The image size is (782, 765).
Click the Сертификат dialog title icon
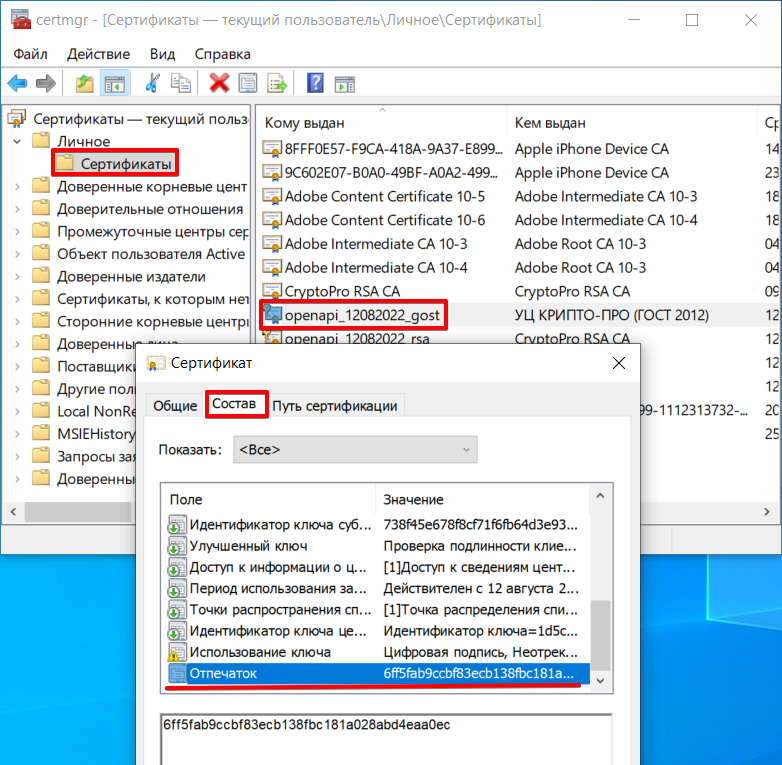[x=156, y=364]
